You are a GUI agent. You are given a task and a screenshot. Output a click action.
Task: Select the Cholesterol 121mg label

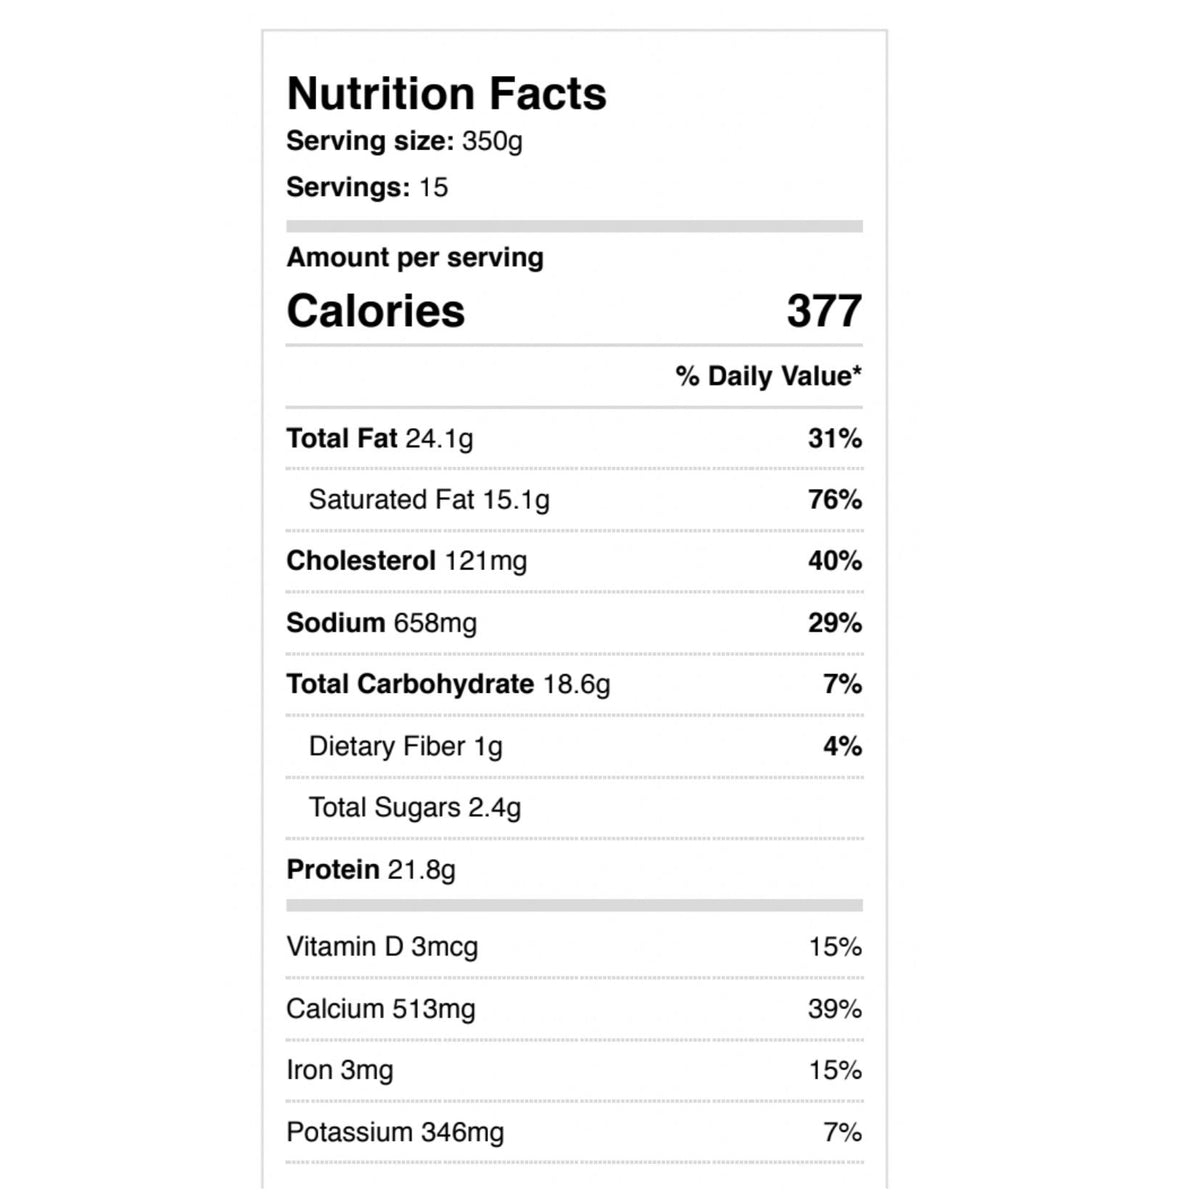point(406,561)
